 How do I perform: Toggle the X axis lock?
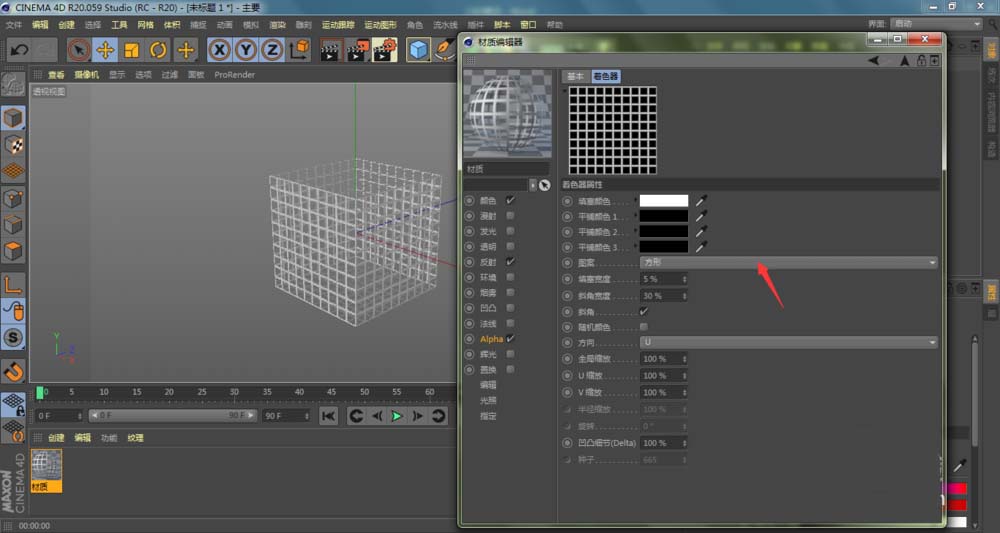[x=219, y=50]
